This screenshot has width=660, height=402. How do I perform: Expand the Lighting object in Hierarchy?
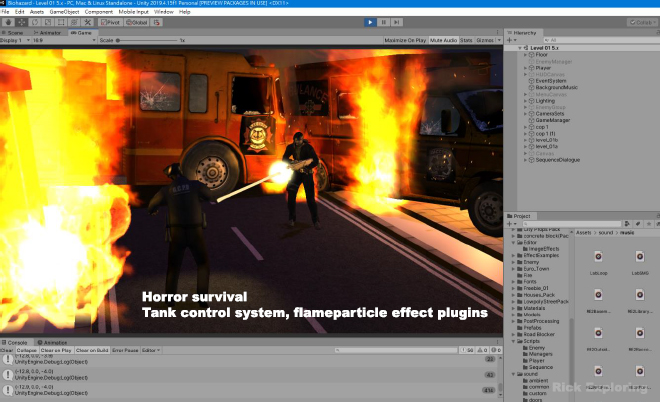[527, 101]
